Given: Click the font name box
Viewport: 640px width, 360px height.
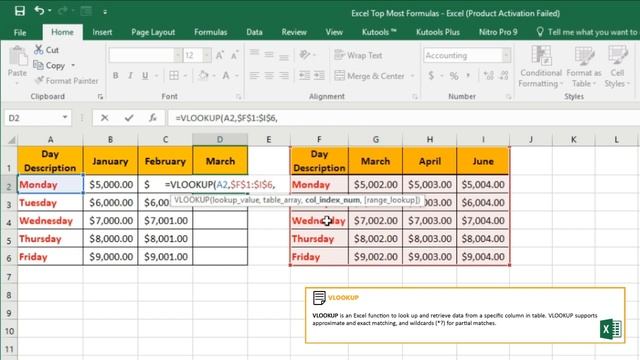Looking at the screenshot, I should coord(141,55).
